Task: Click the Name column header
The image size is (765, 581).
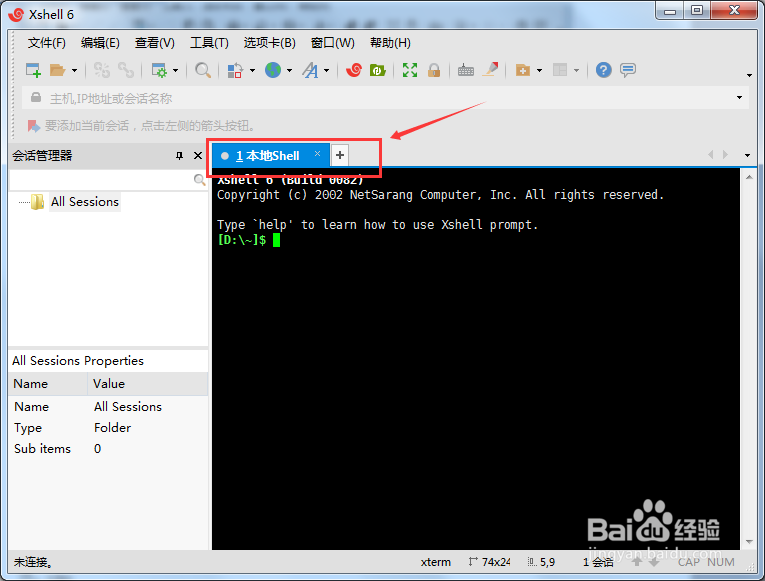Action: 48,384
